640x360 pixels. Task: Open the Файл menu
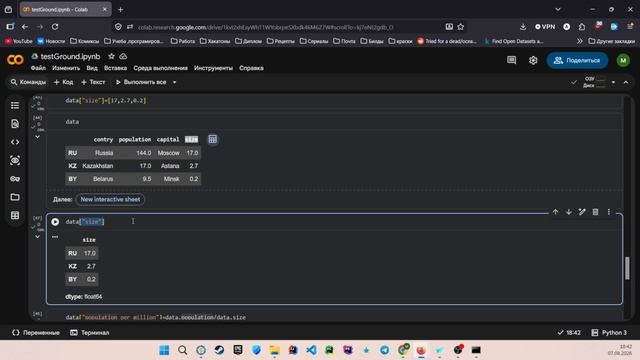click(38, 68)
